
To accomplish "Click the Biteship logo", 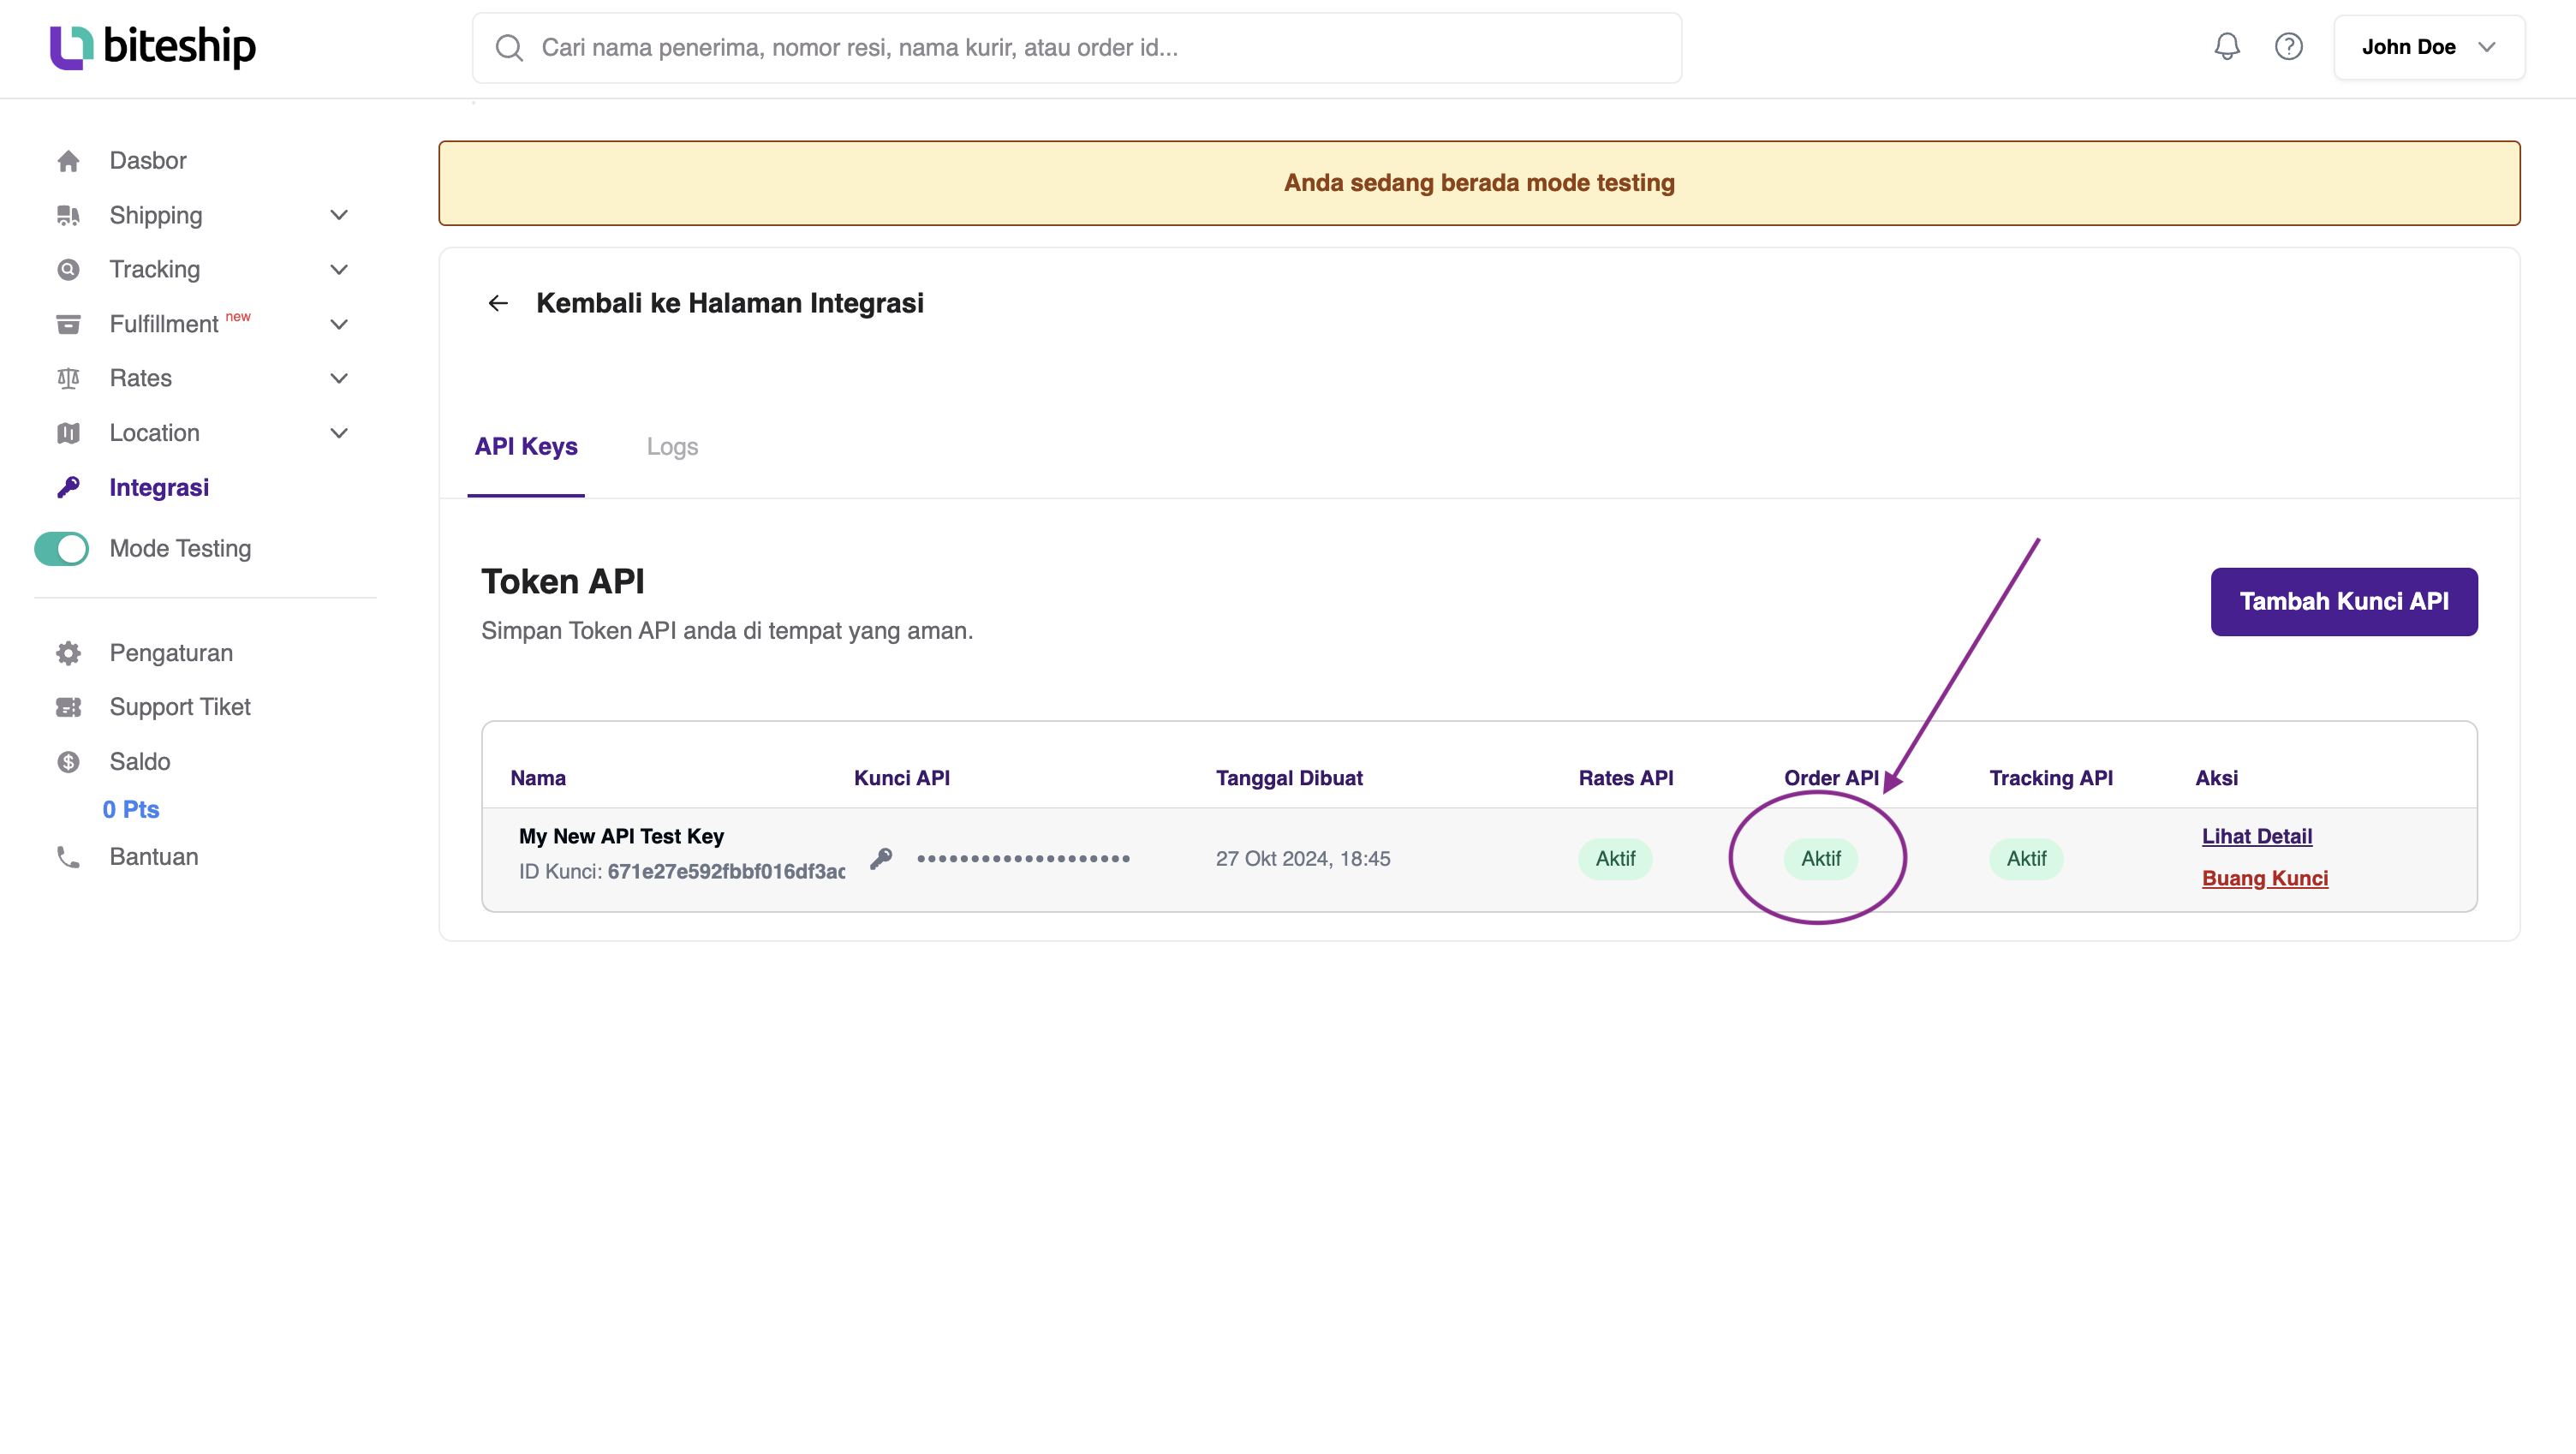I will [x=152, y=46].
